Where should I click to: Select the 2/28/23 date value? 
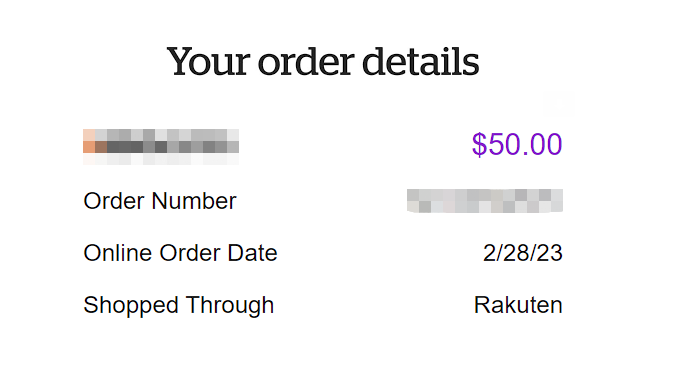tap(522, 253)
